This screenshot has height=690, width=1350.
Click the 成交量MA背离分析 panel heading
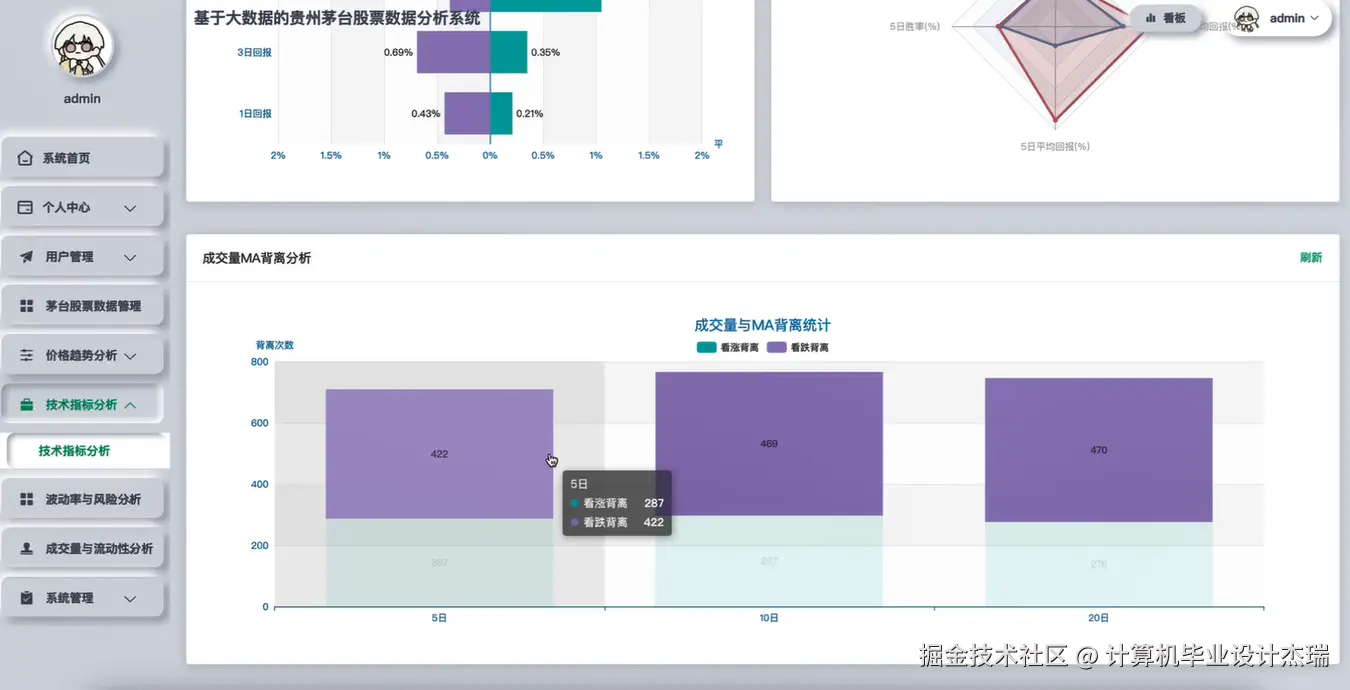tap(256, 258)
